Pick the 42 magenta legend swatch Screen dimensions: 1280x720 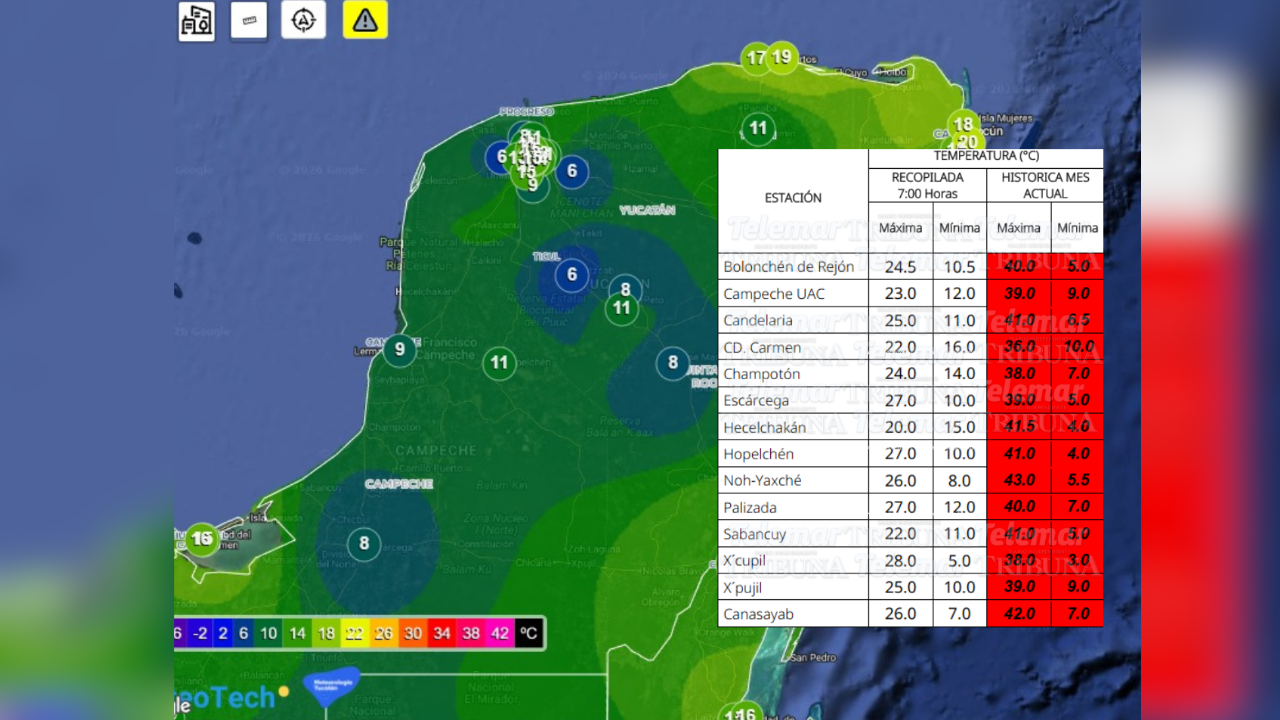[x=500, y=633]
